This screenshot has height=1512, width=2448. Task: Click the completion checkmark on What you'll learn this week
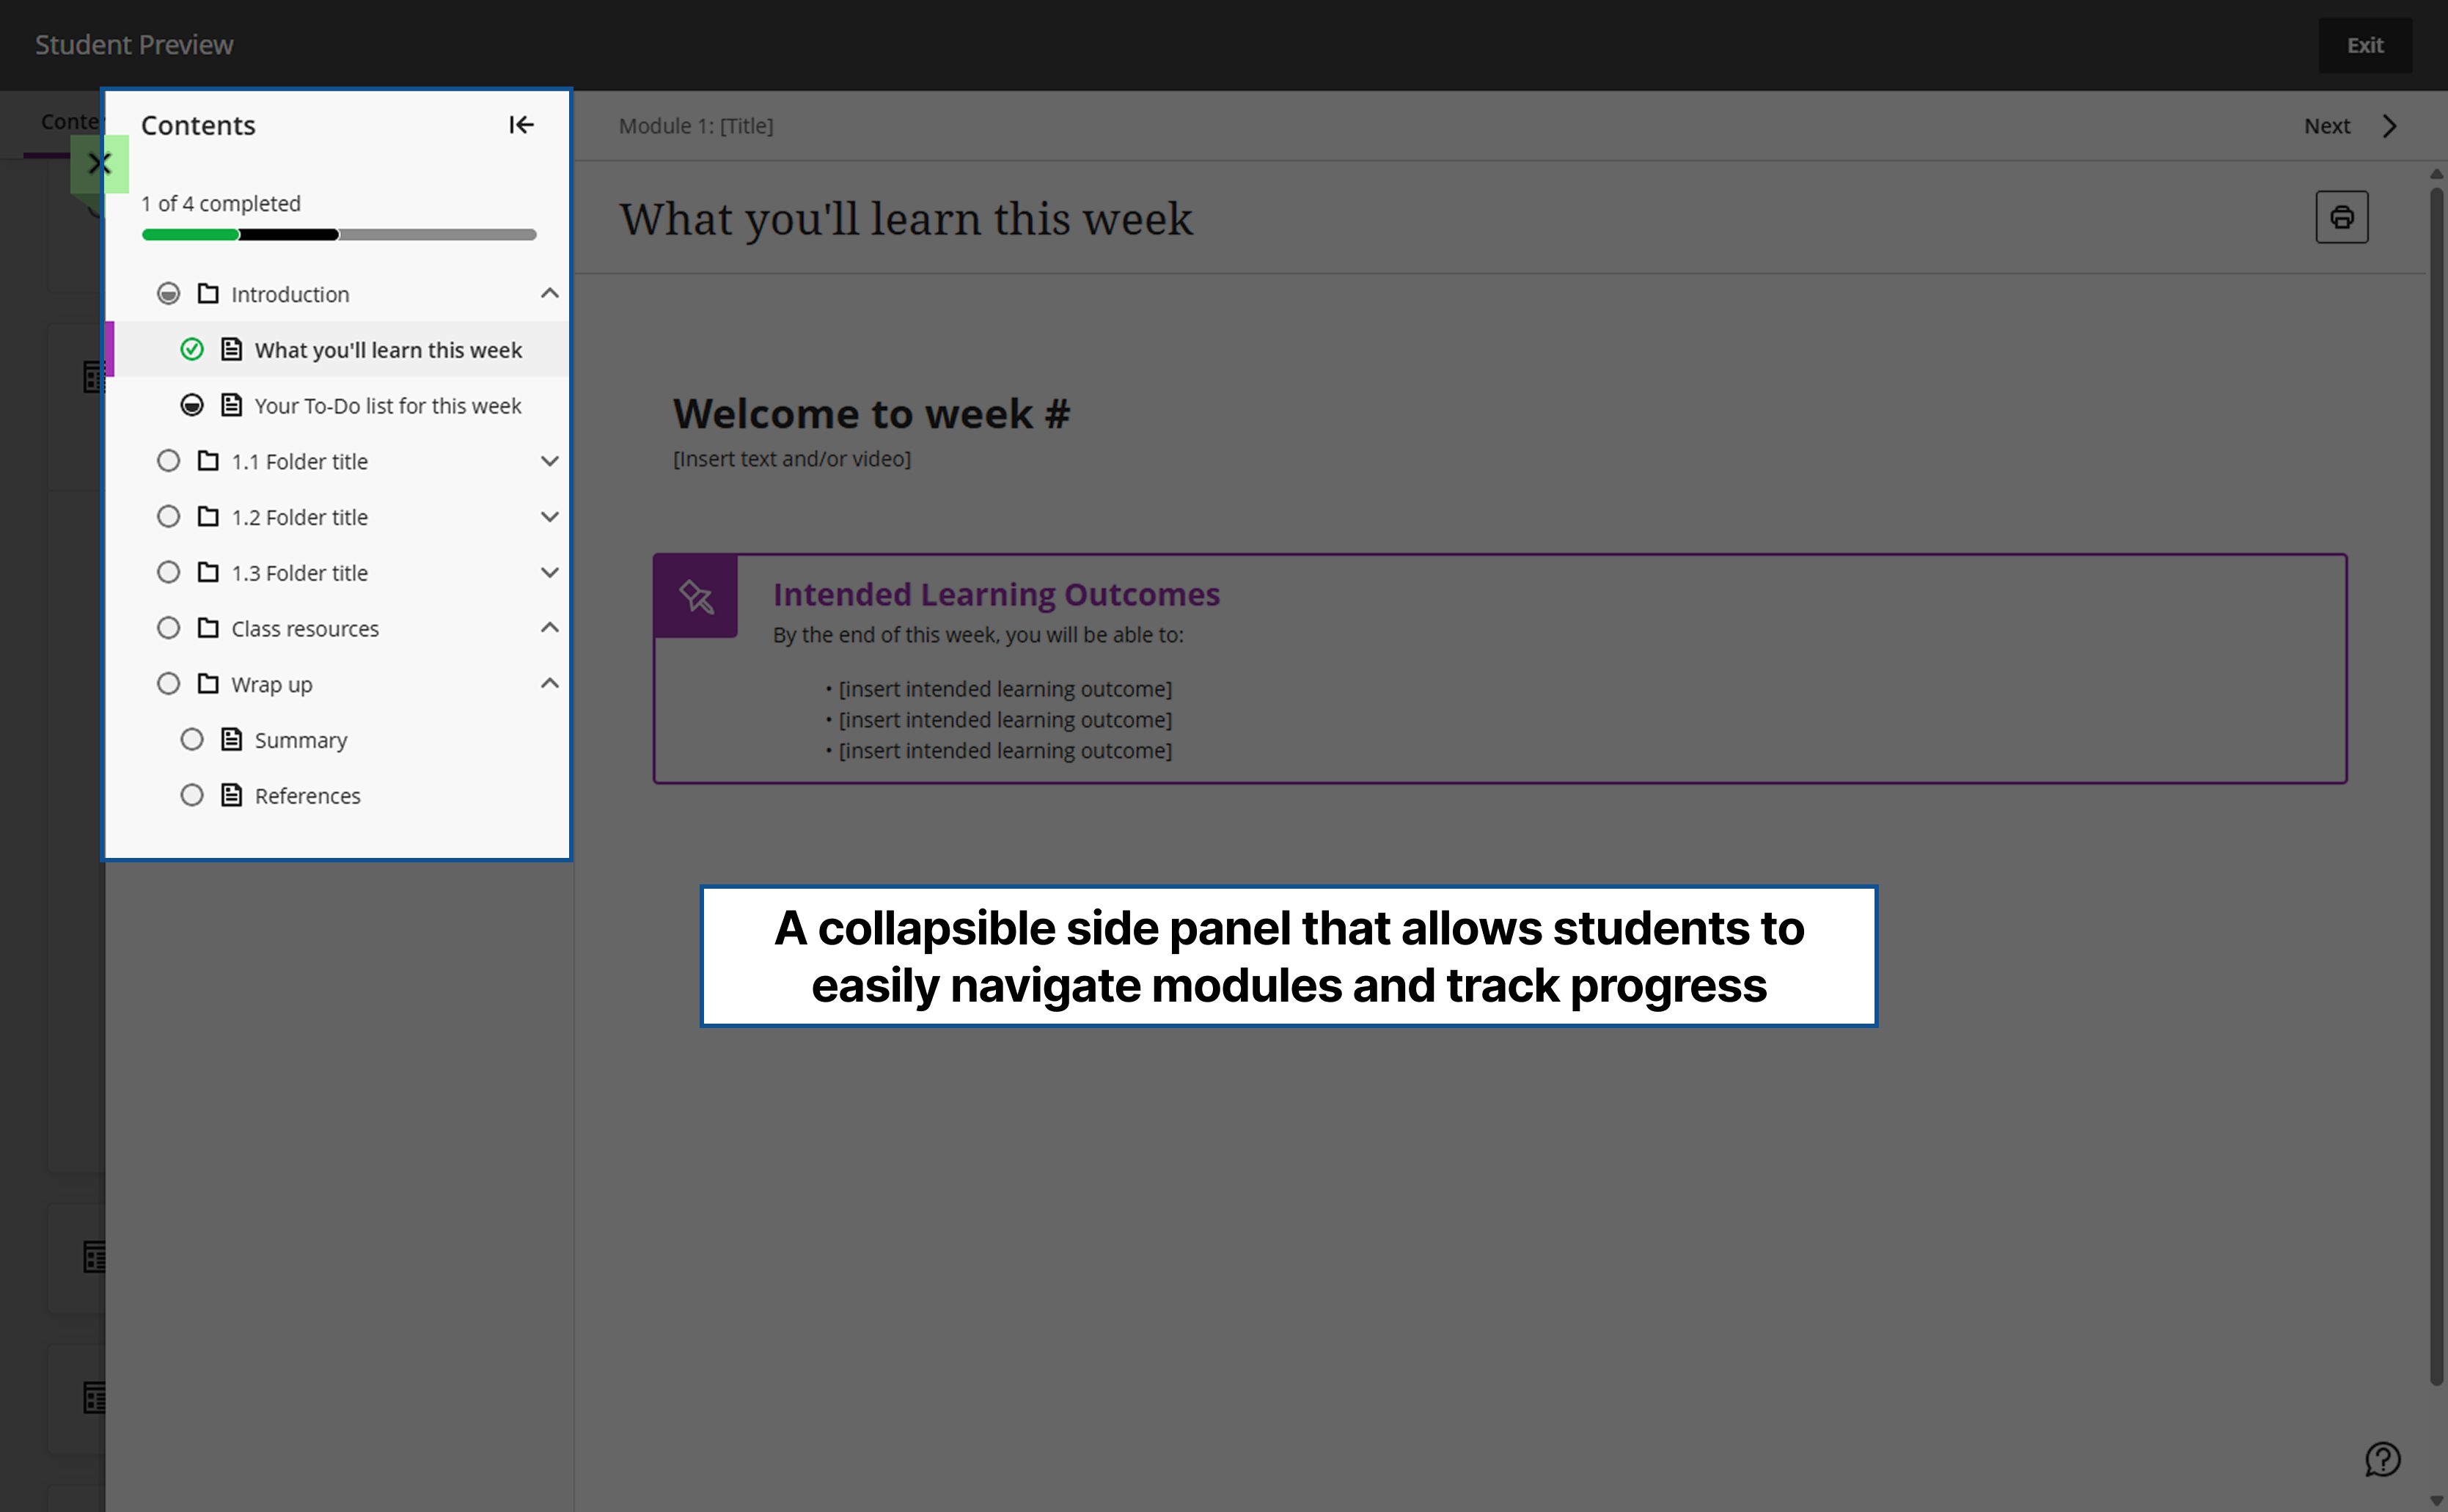[x=192, y=349]
